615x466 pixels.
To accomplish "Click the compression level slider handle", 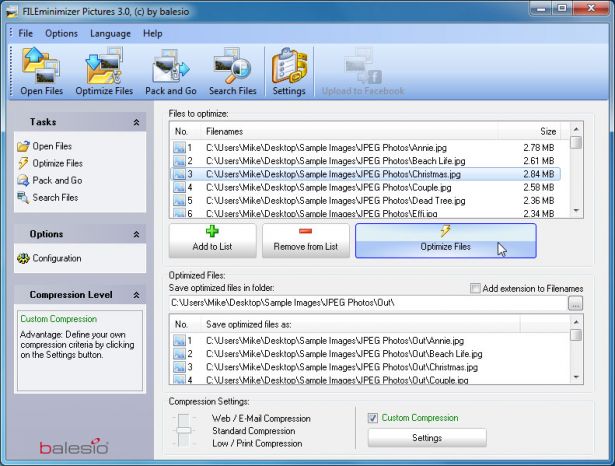I will click(x=183, y=430).
